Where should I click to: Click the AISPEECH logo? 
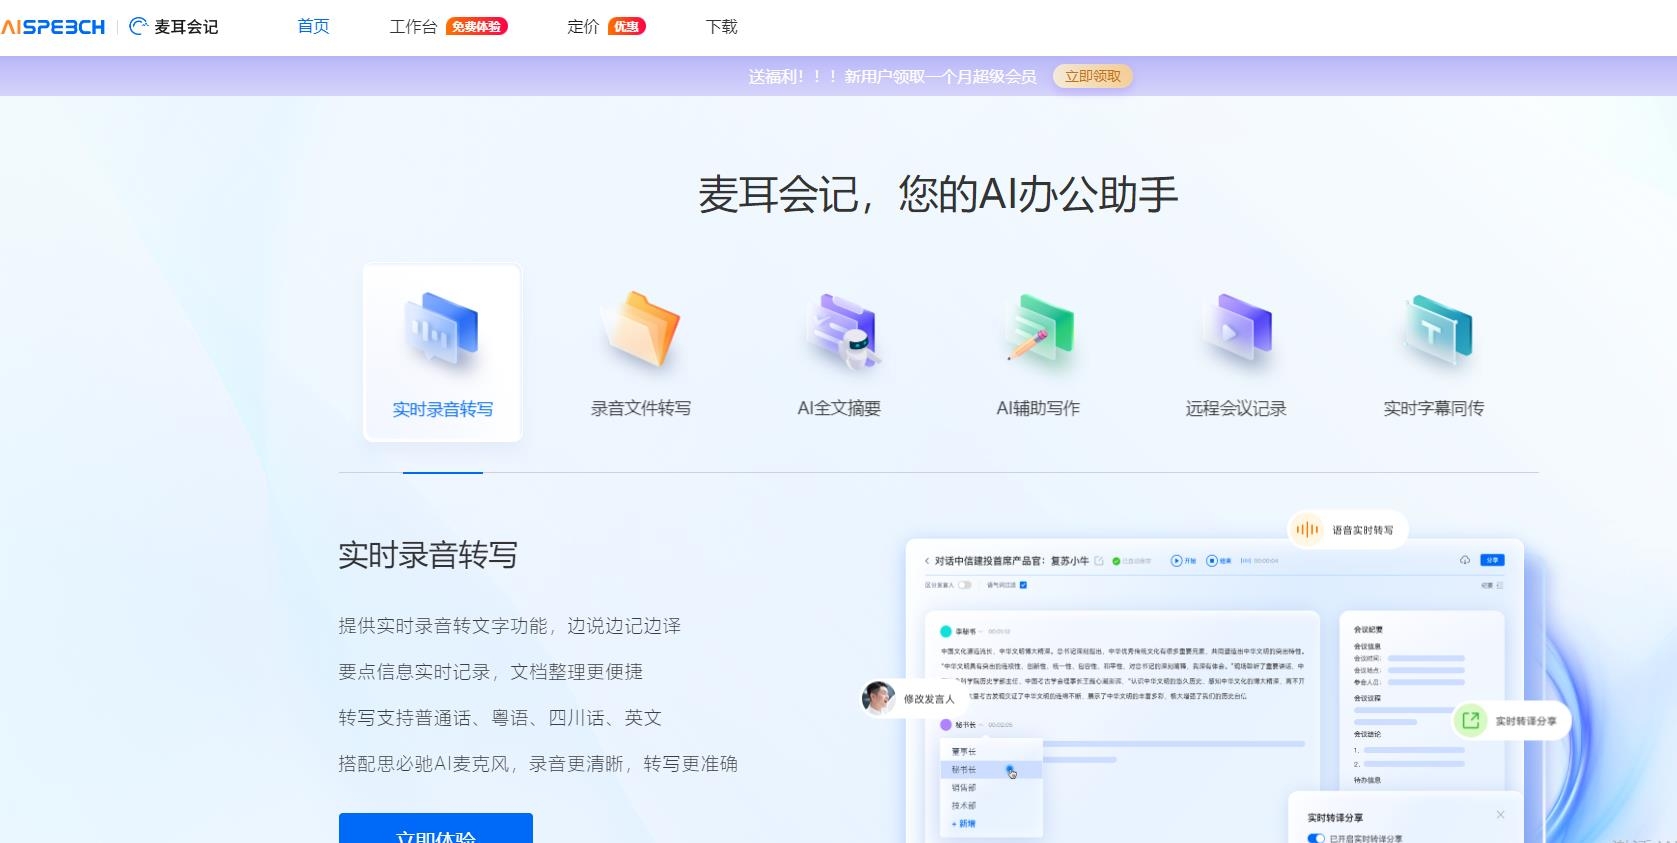click(x=53, y=27)
